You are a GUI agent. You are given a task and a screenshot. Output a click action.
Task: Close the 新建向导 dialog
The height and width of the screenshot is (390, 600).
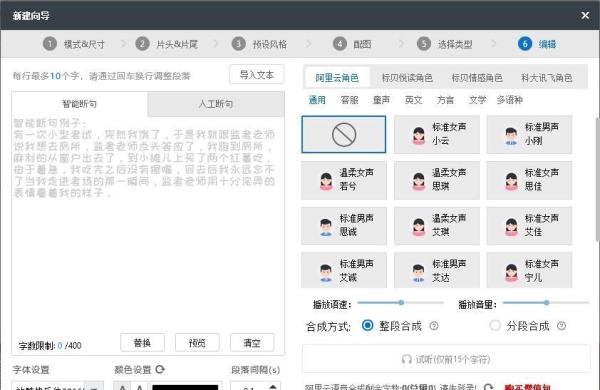[585, 15]
